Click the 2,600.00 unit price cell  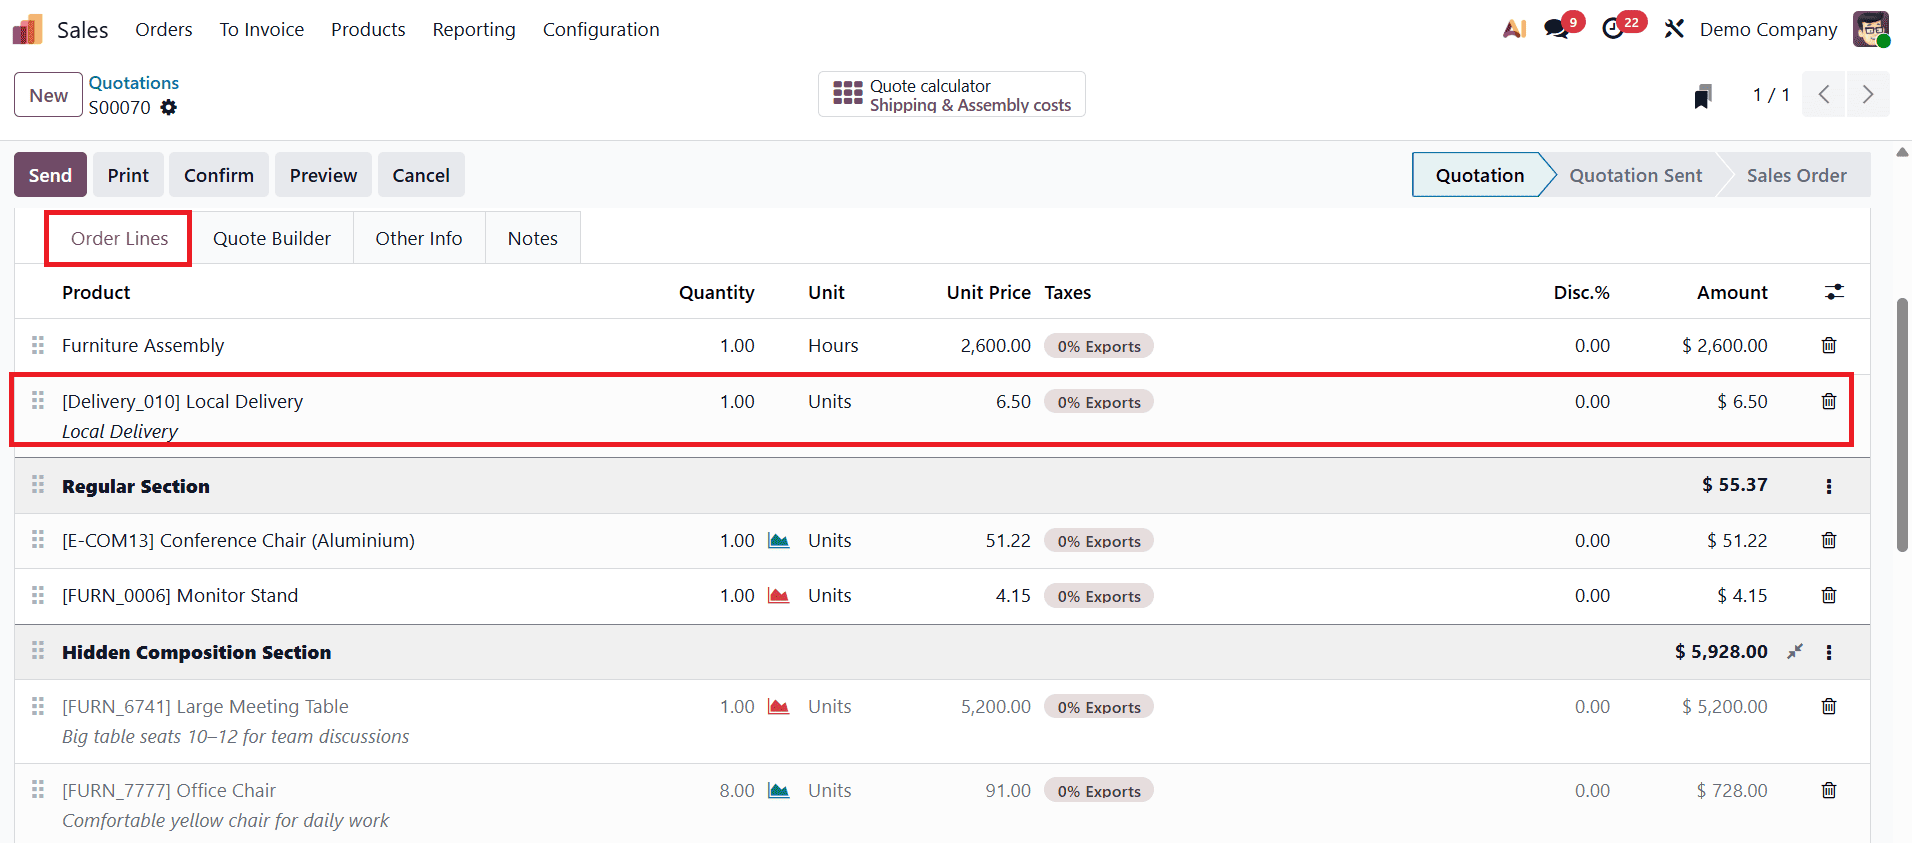[x=995, y=345]
